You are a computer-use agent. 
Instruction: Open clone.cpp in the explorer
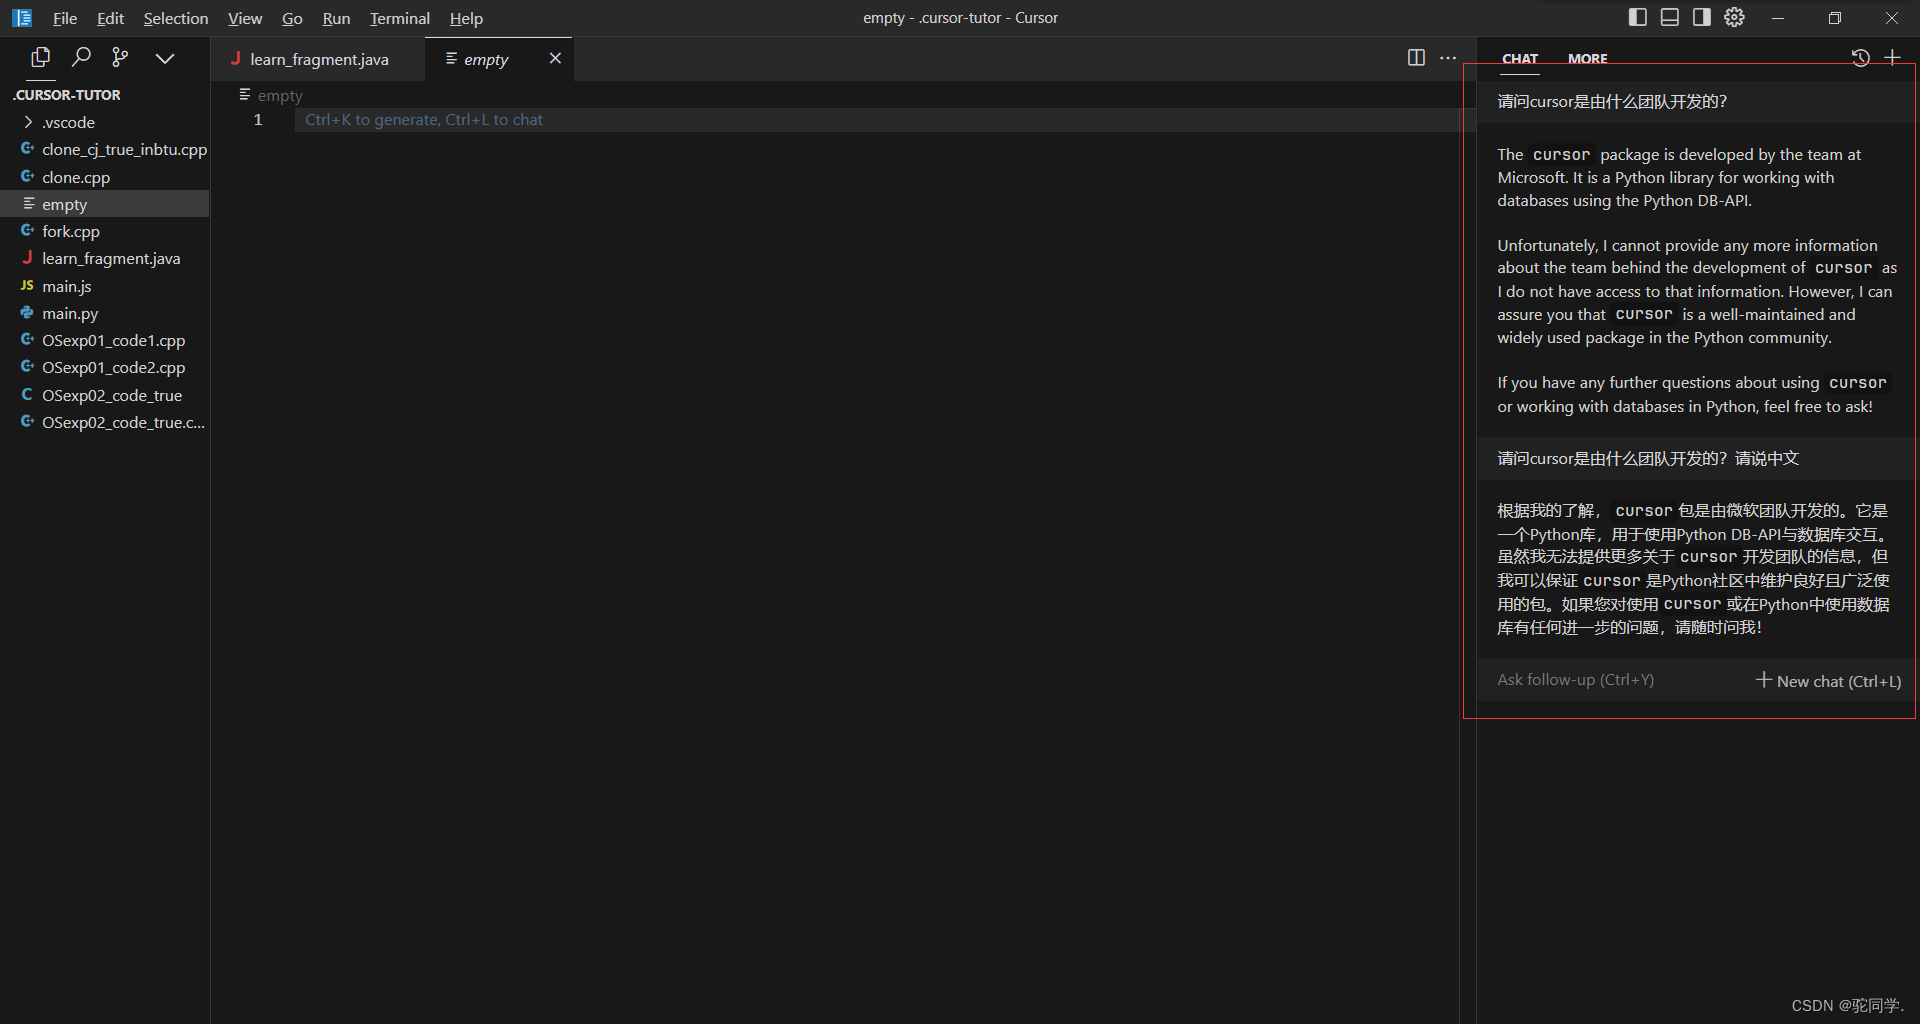pos(105,177)
